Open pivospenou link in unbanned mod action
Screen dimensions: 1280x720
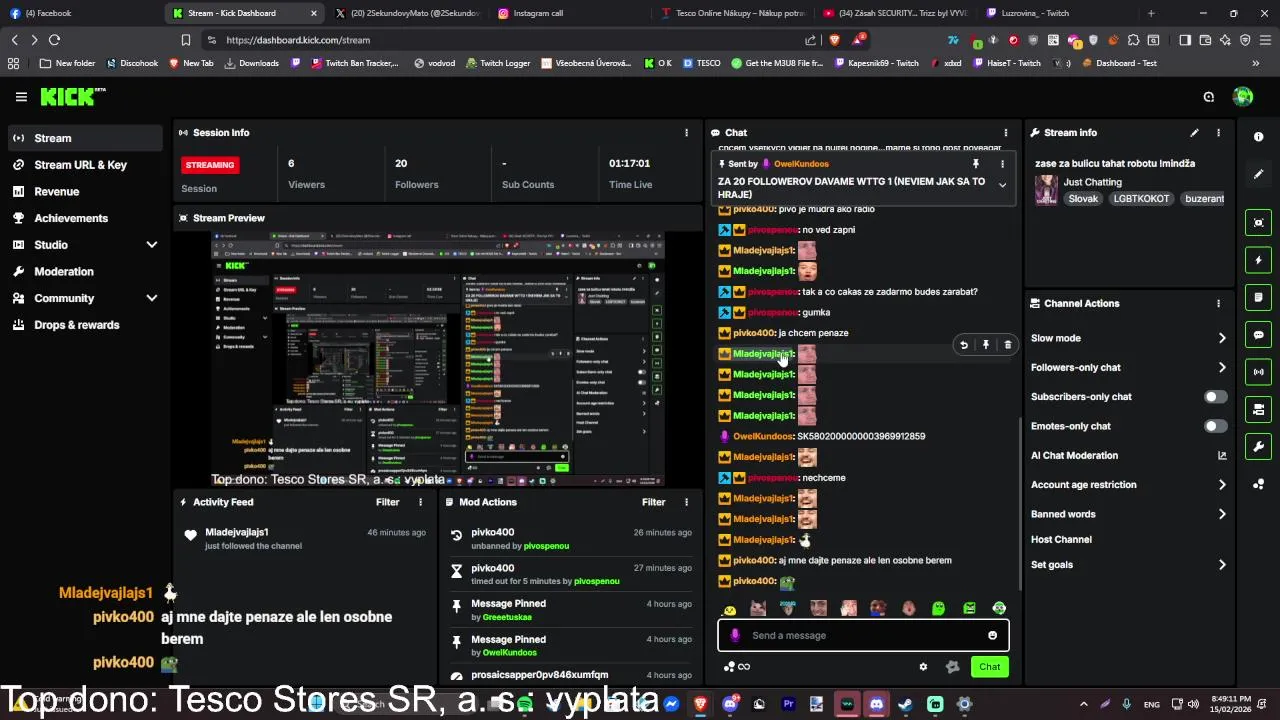[546, 546]
